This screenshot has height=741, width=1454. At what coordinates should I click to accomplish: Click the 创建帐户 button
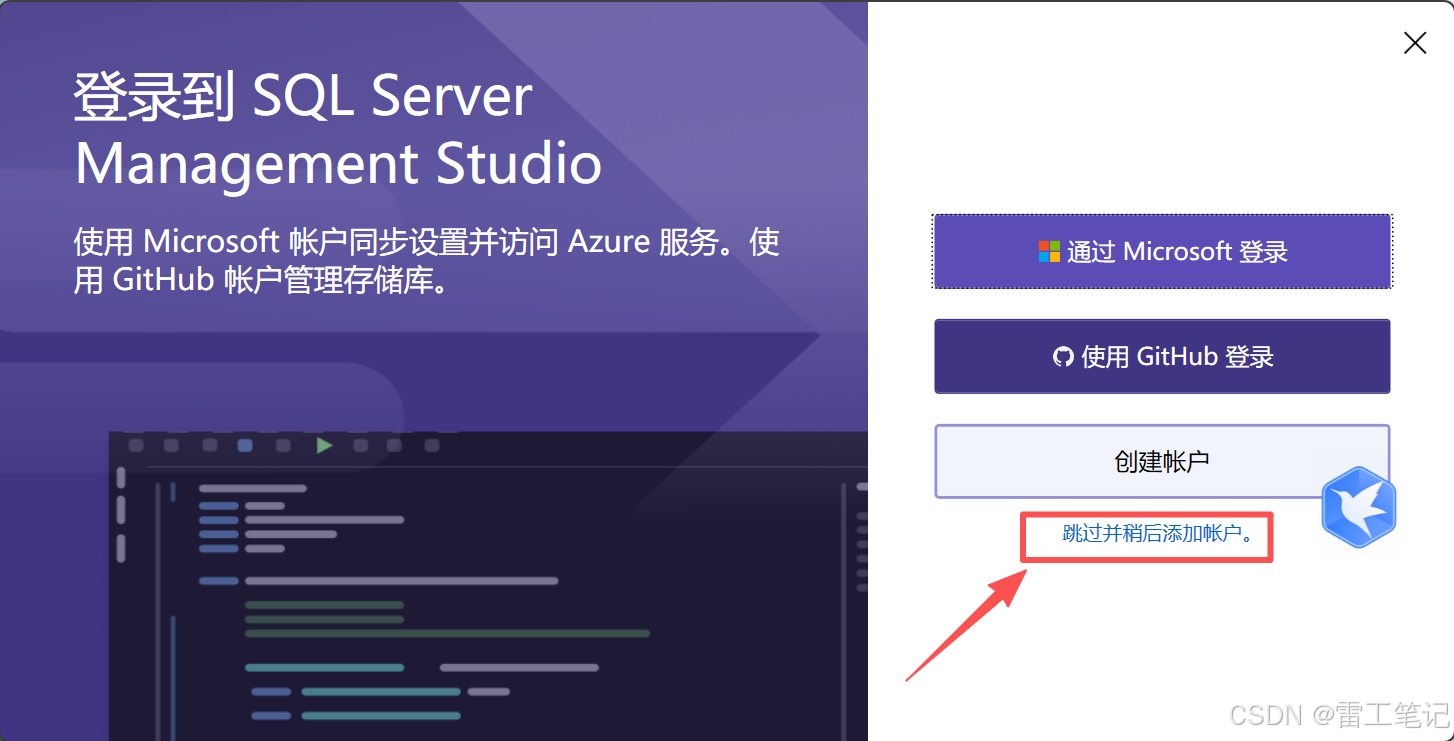coord(1162,461)
